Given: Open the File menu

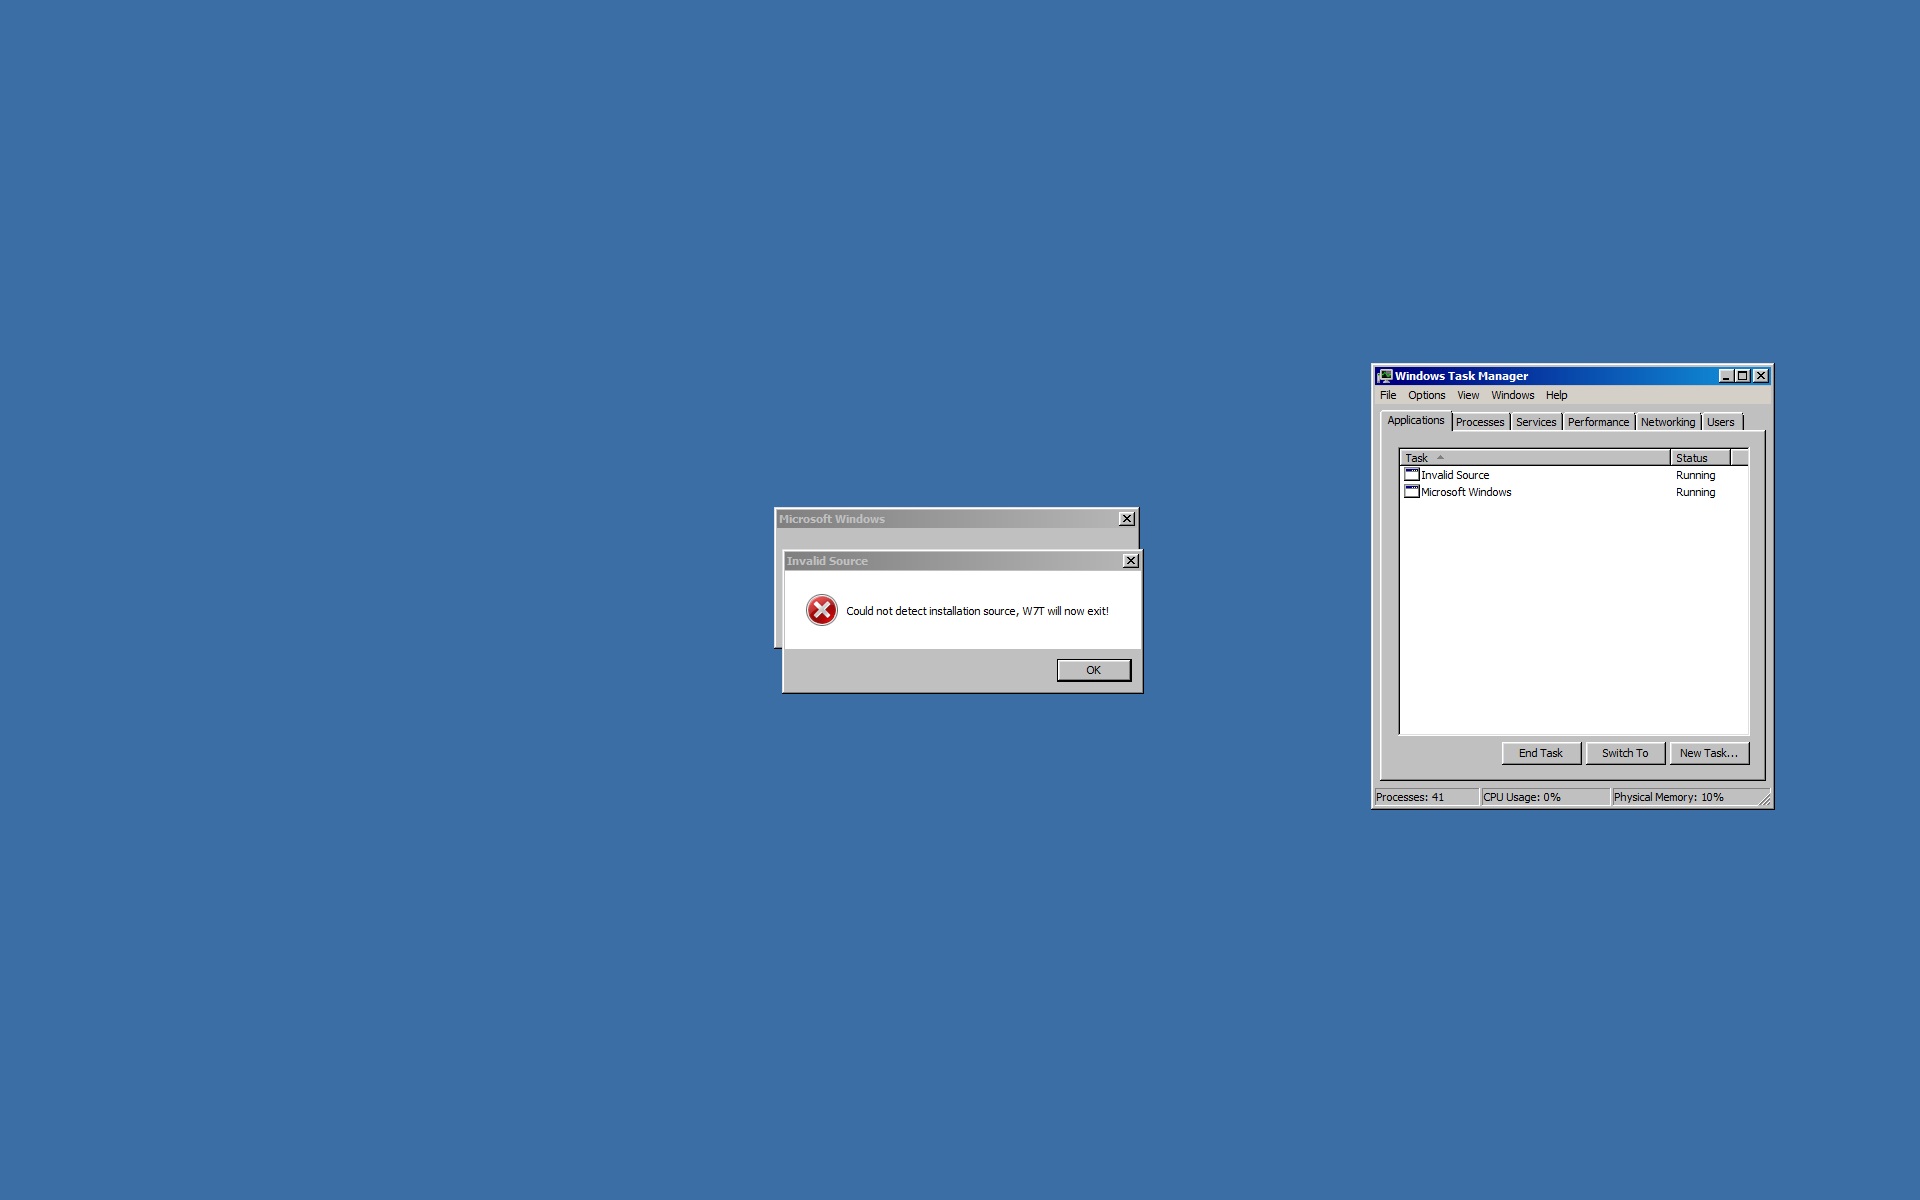Looking at the screenshot, I should 1388,395.
